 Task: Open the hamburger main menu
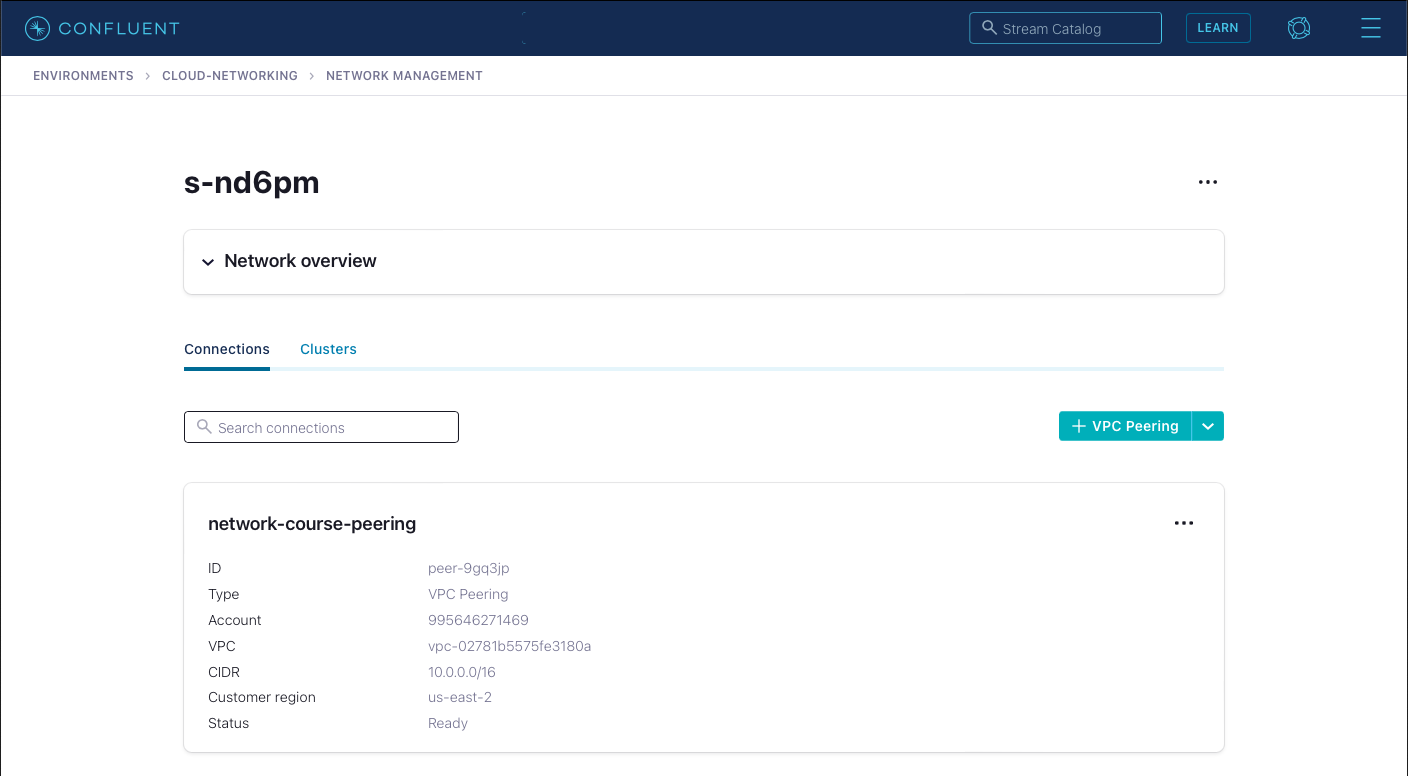[x=1371, y=28]
